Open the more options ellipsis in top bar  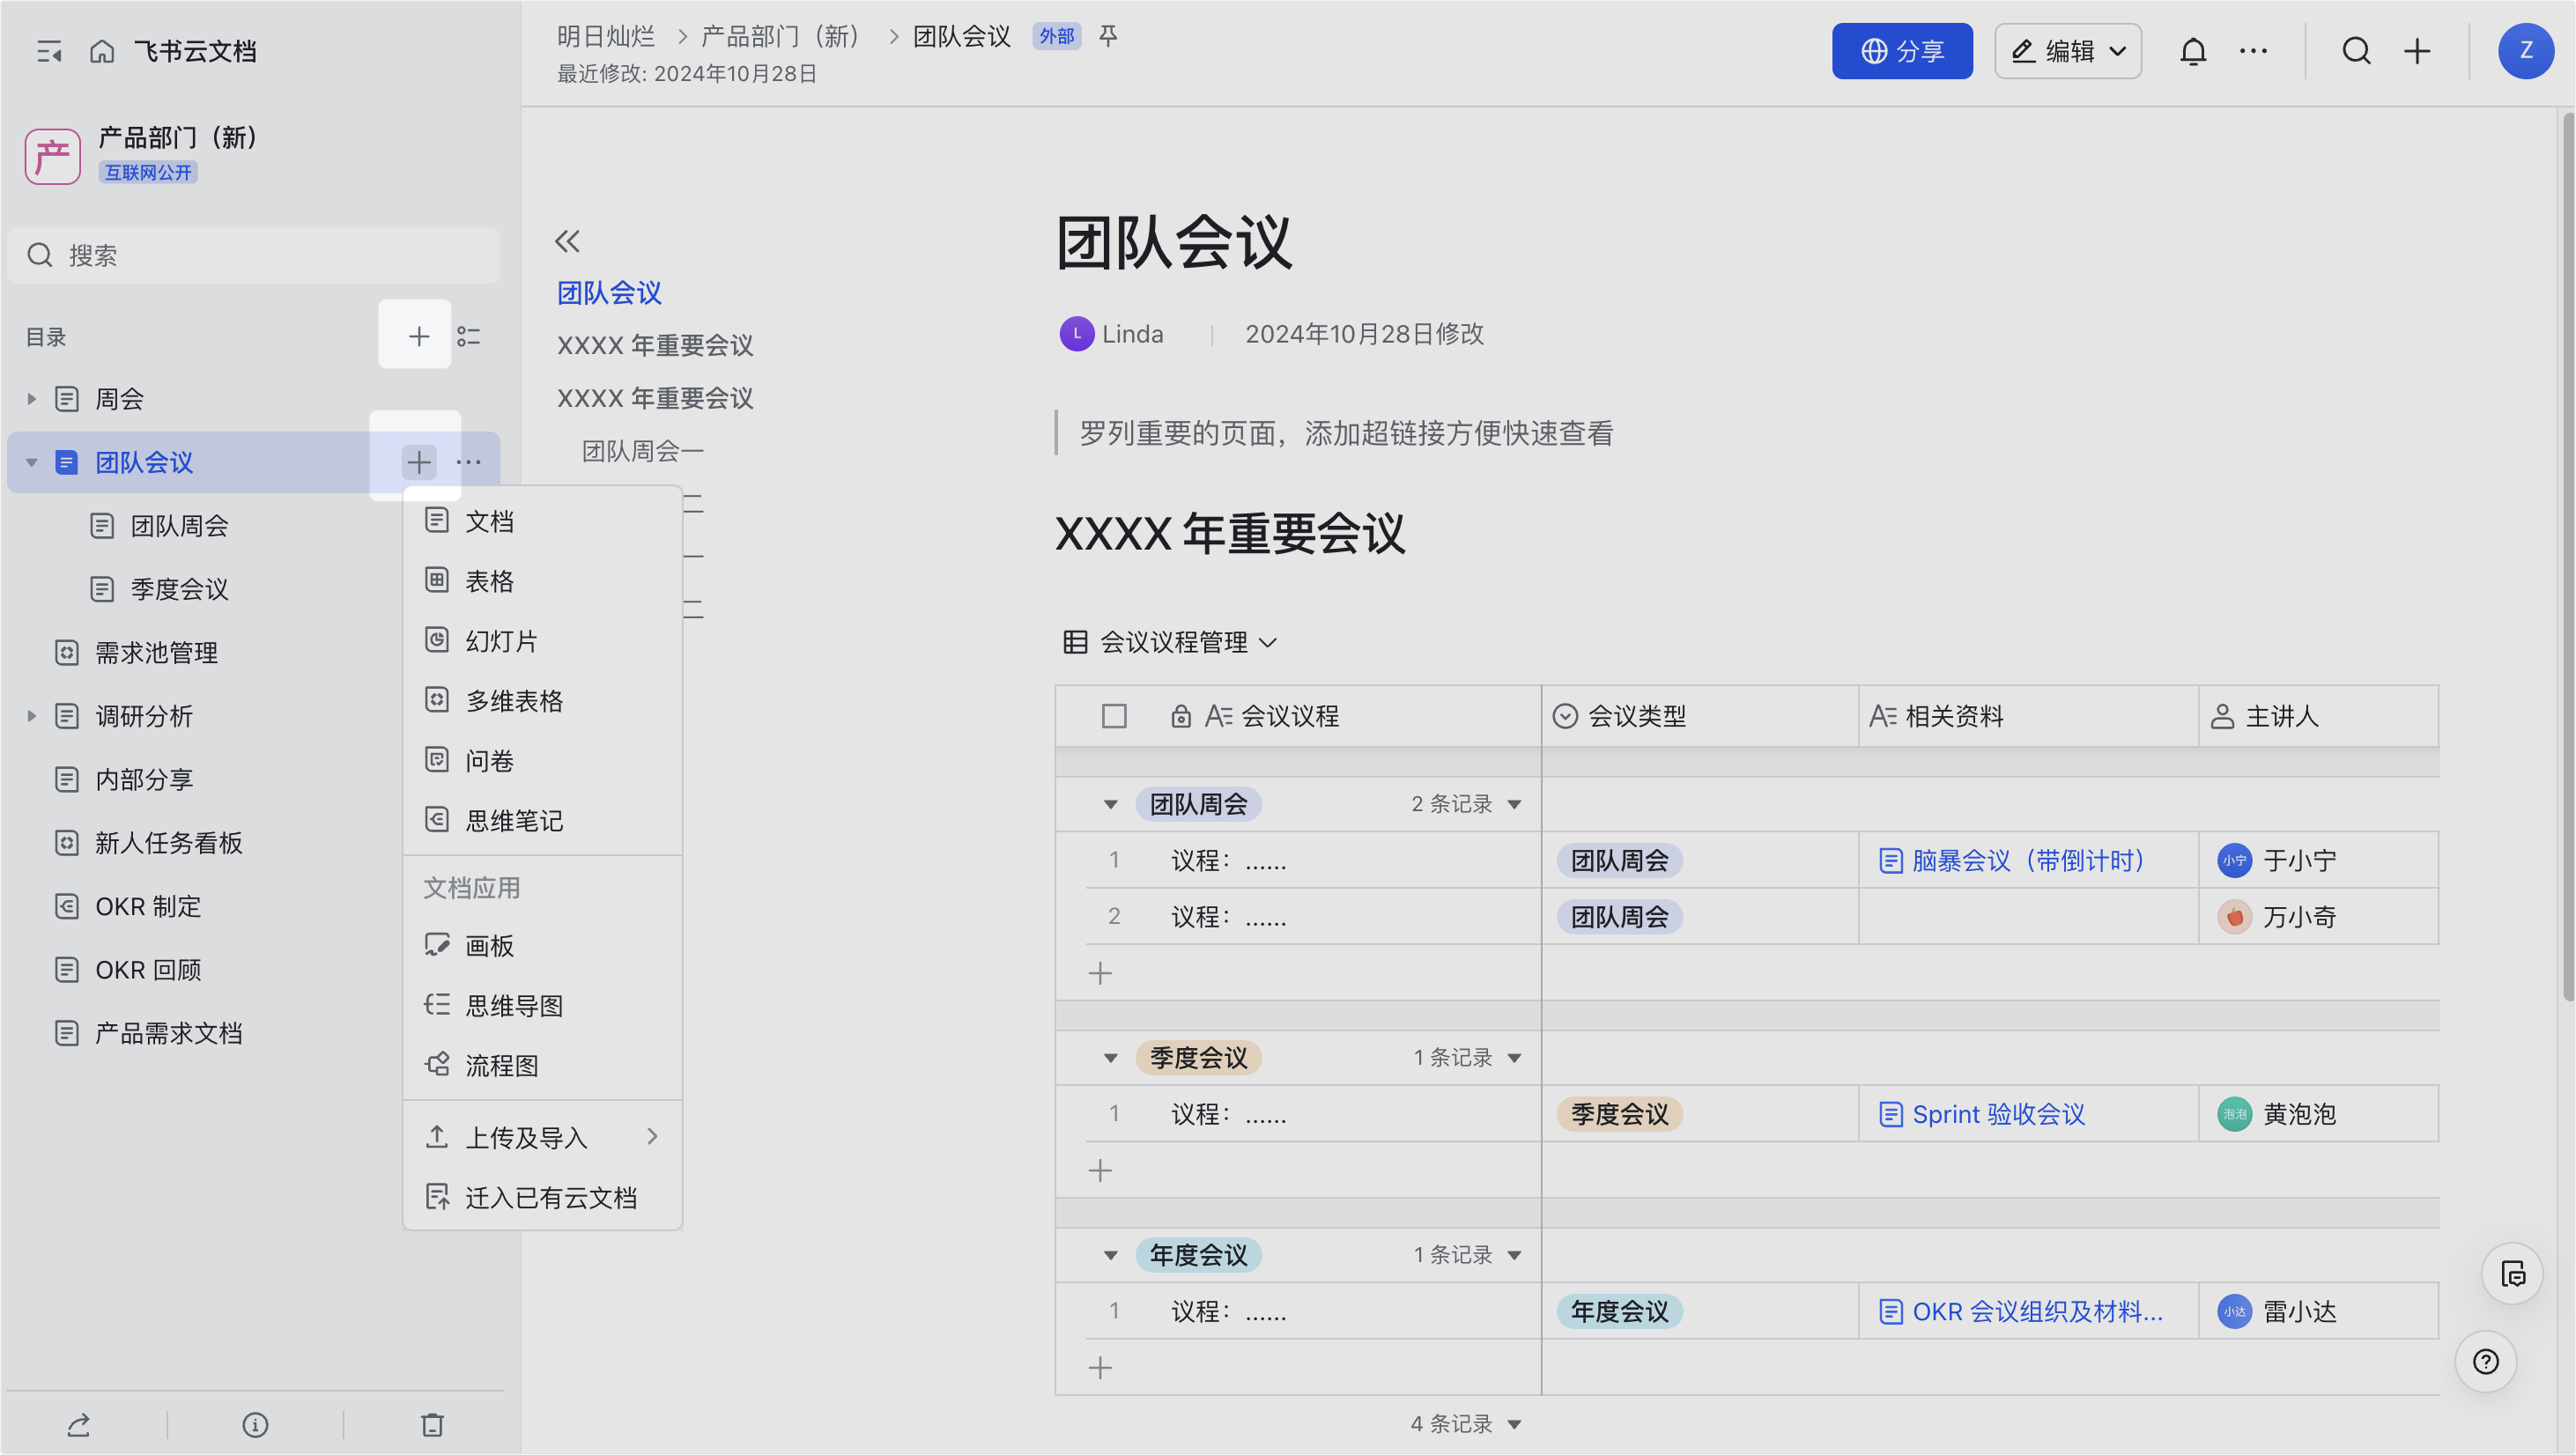pos(2253,51)
